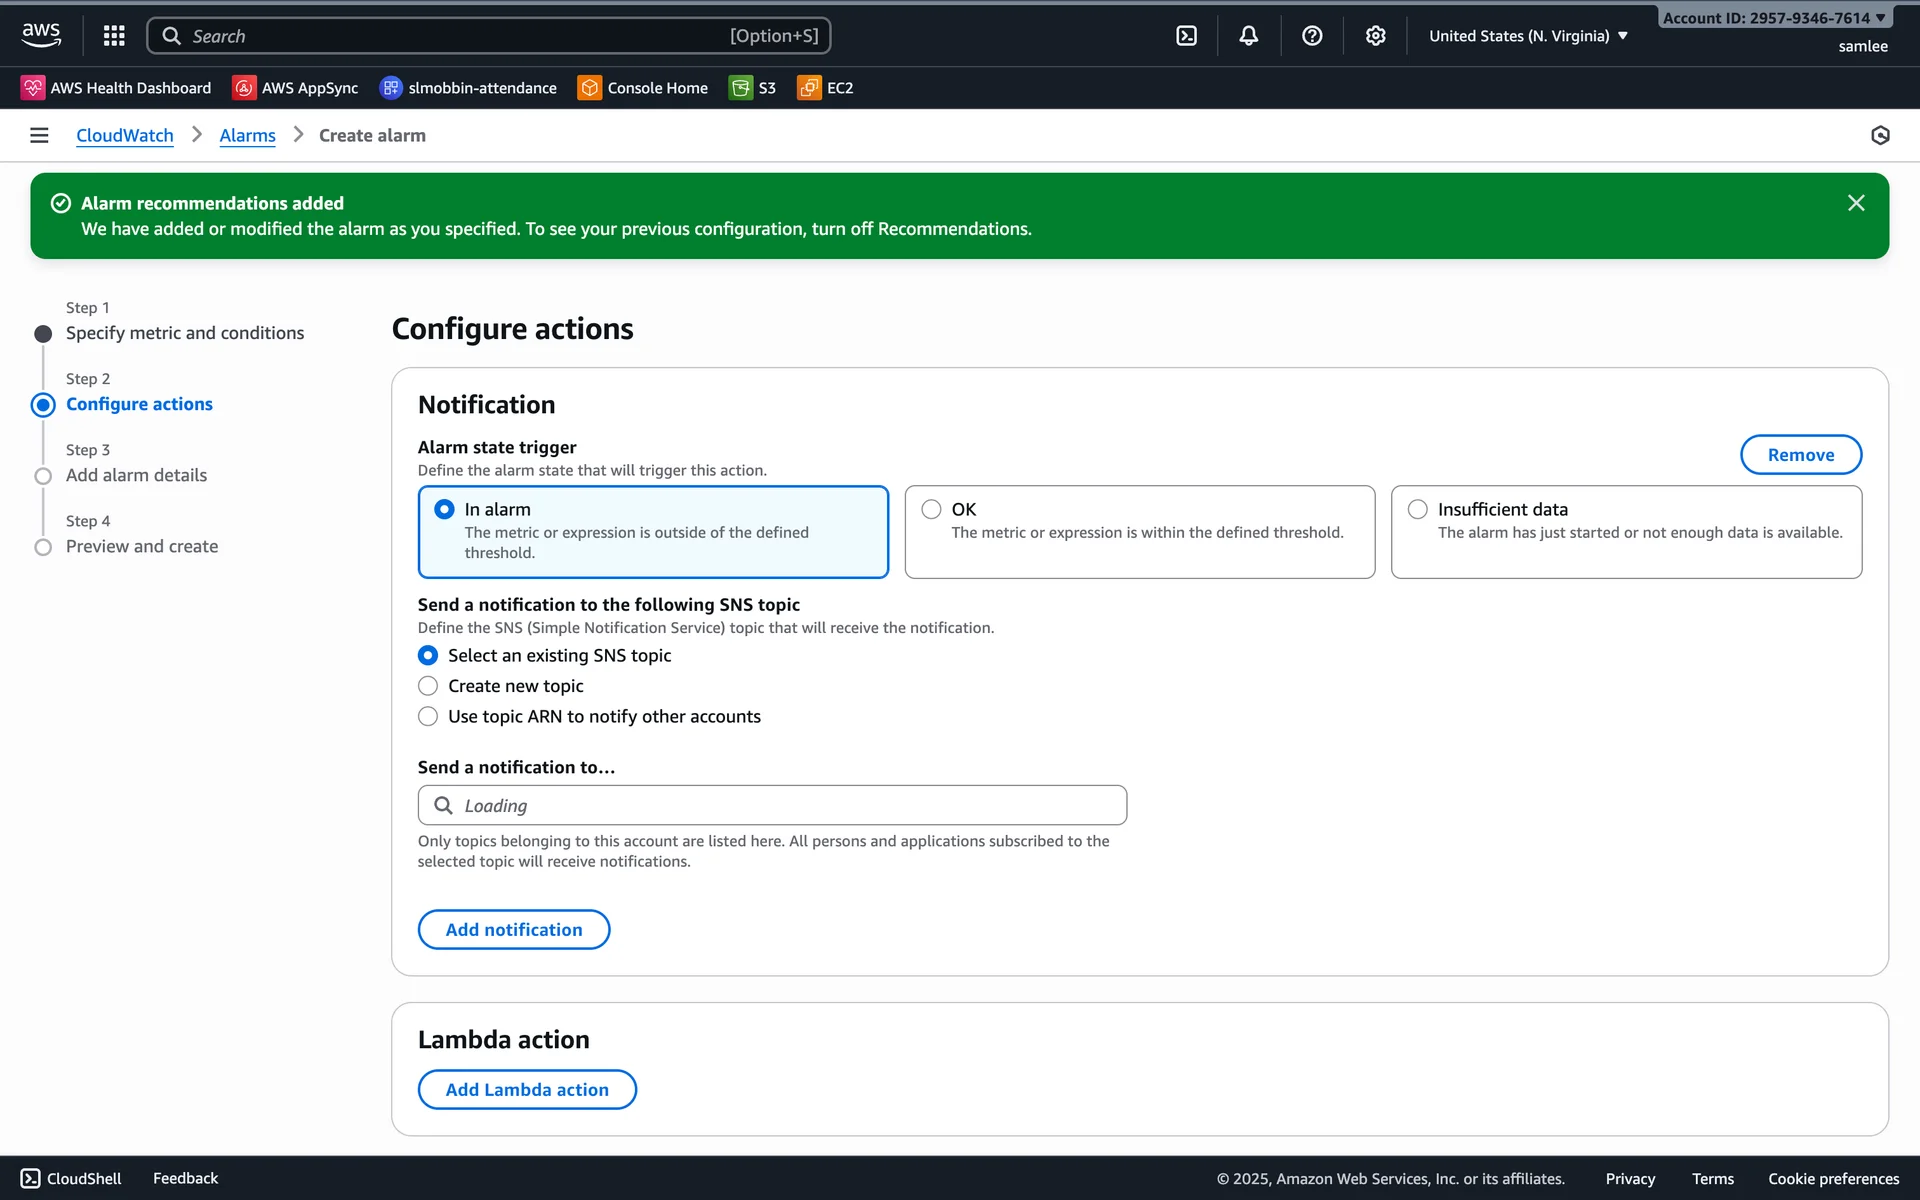Launch CloudShell from the top bar icon
This screenshot has width=1920, height=1200.
[x=1186, y=36]
